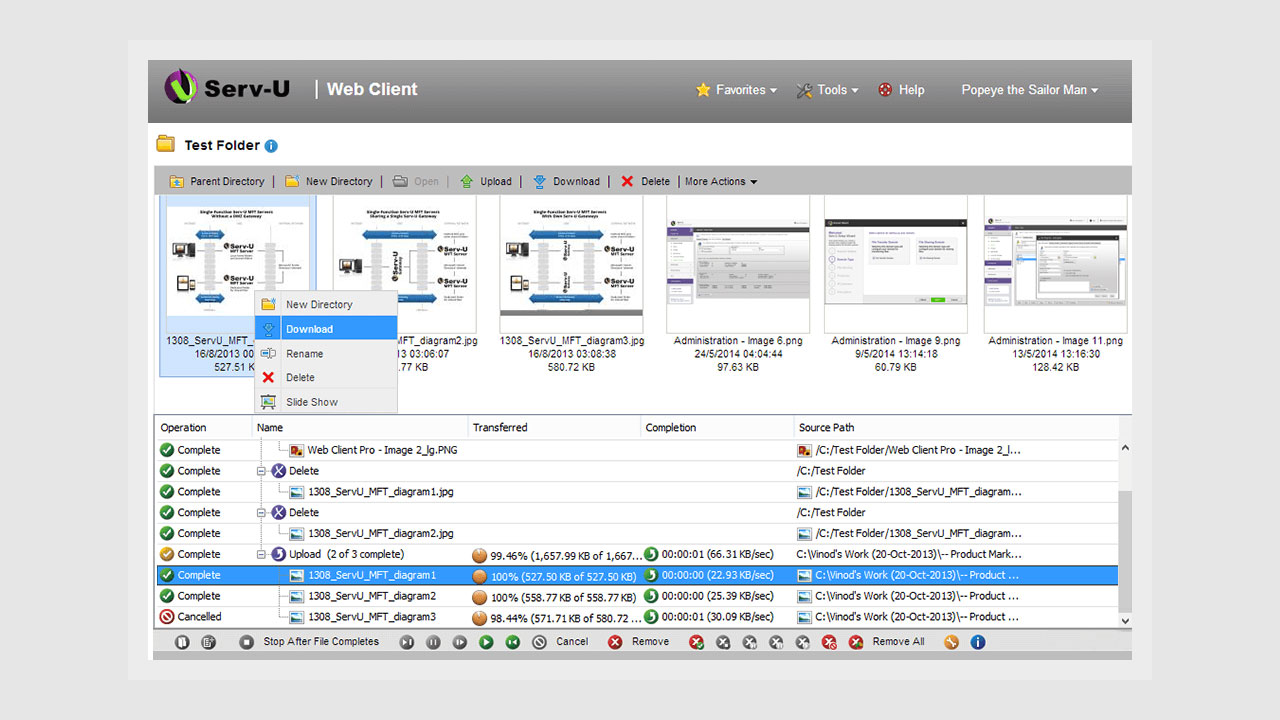Select the 1308_ServU_MFT_diagram2 upload row
The height and width of the screenshot is (720, 1280).
(636, 596)
